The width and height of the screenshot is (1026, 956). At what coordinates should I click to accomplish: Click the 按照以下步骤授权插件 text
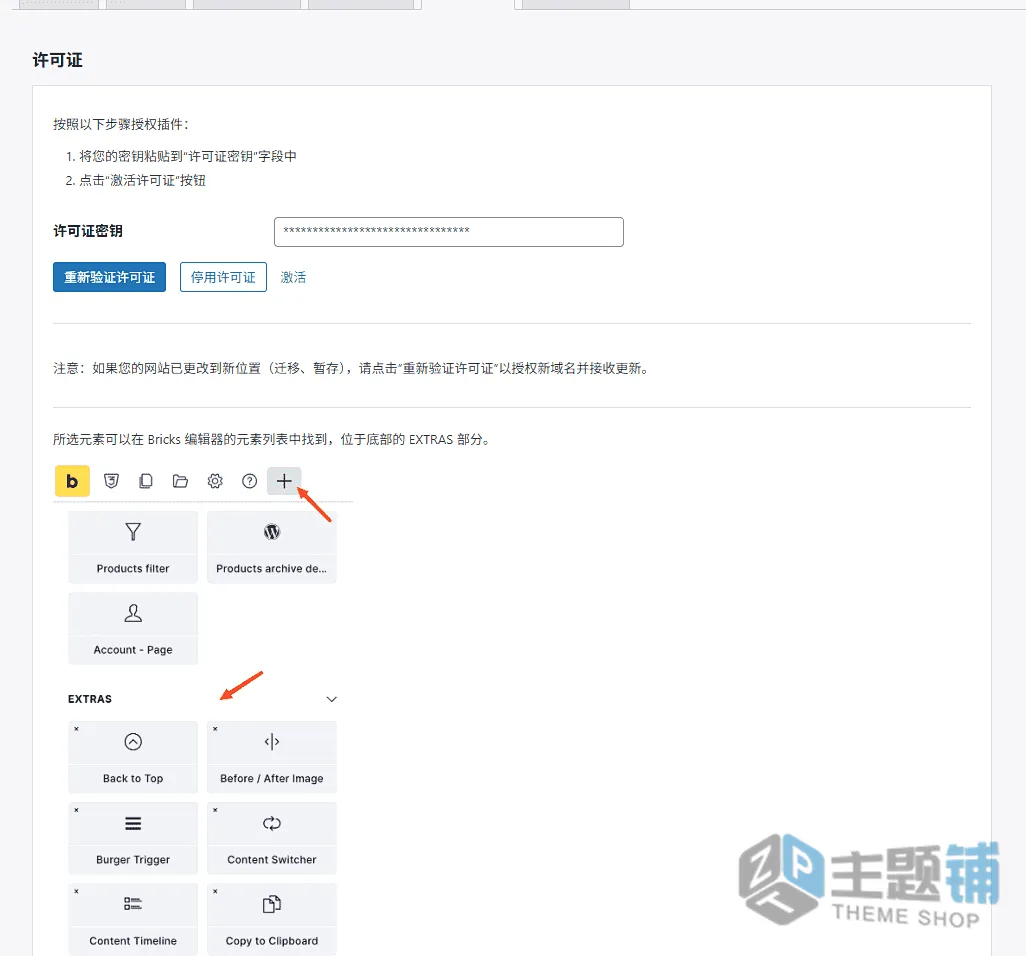[x=121, y=124]
